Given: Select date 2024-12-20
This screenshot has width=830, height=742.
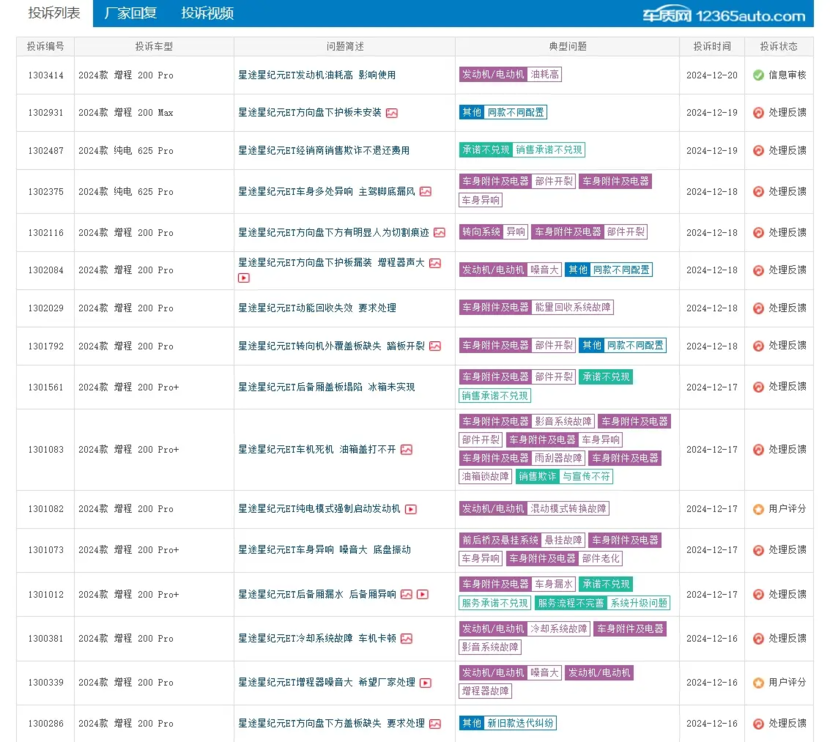Looking at the screenshot, I should [712, 76].
